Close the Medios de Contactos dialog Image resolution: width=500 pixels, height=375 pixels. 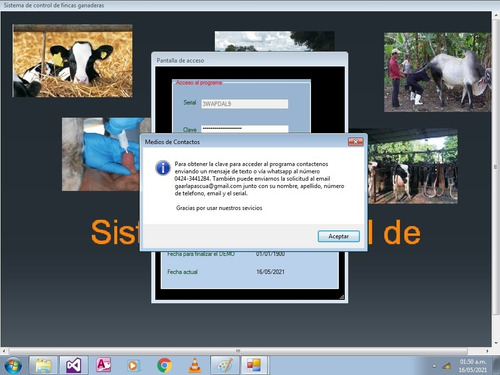[x=355, y=142]
